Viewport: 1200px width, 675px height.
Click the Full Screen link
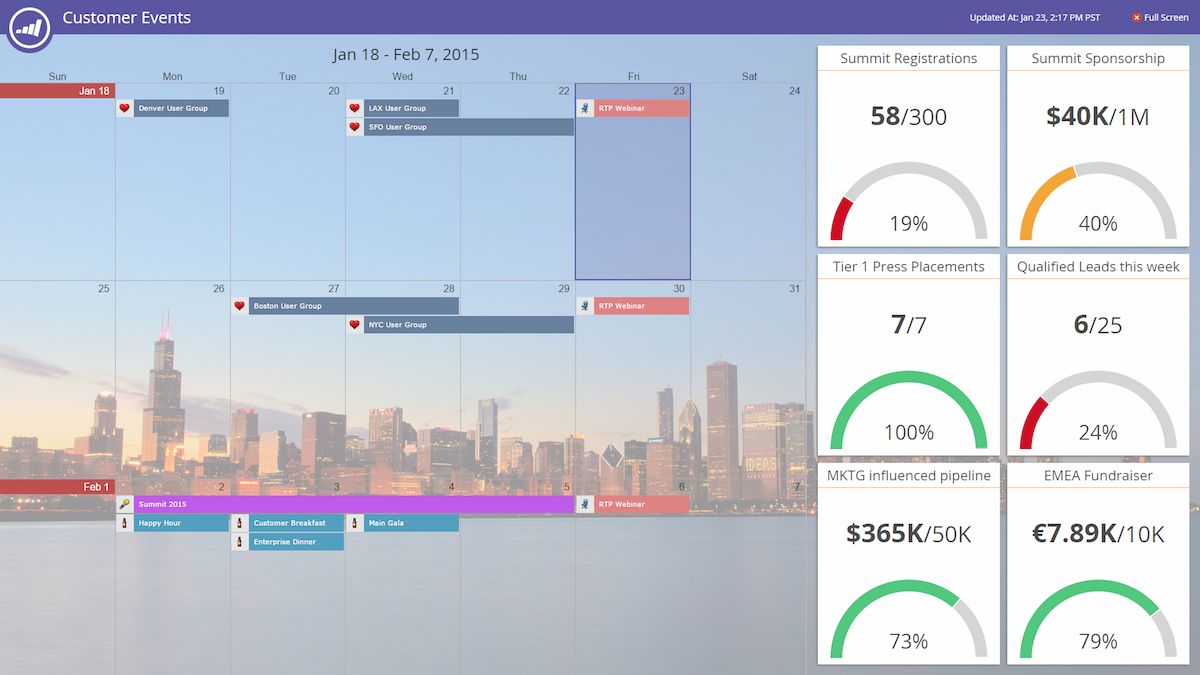click(1166, 18)
